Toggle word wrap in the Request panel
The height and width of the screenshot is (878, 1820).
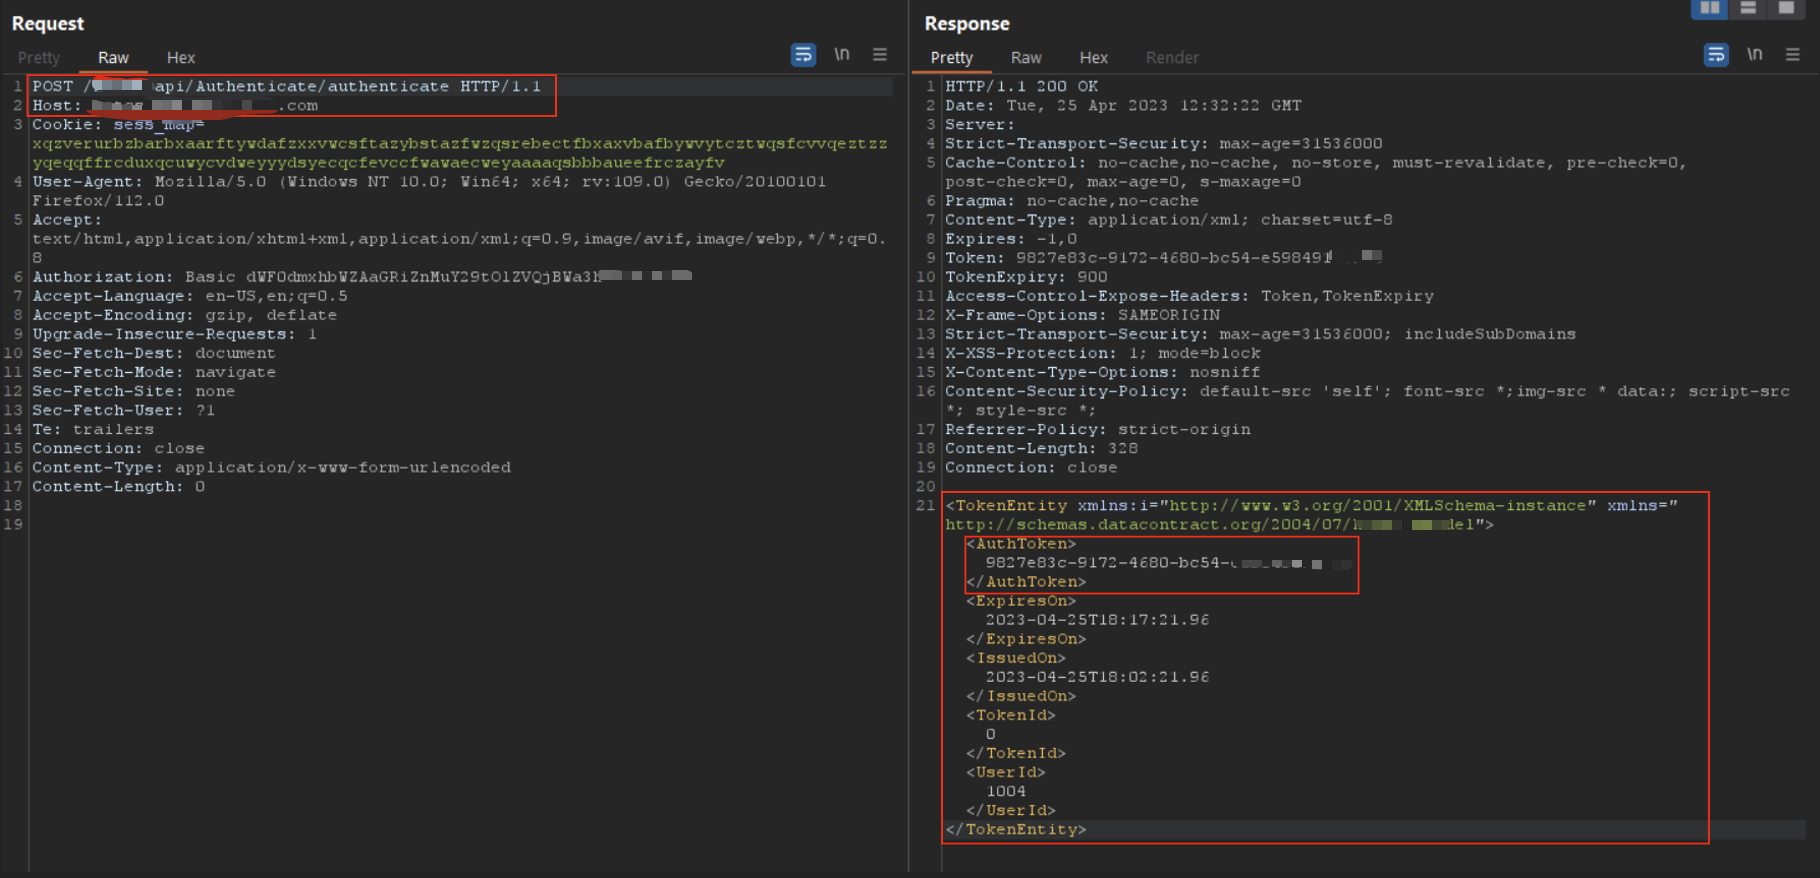pos(803,55)
